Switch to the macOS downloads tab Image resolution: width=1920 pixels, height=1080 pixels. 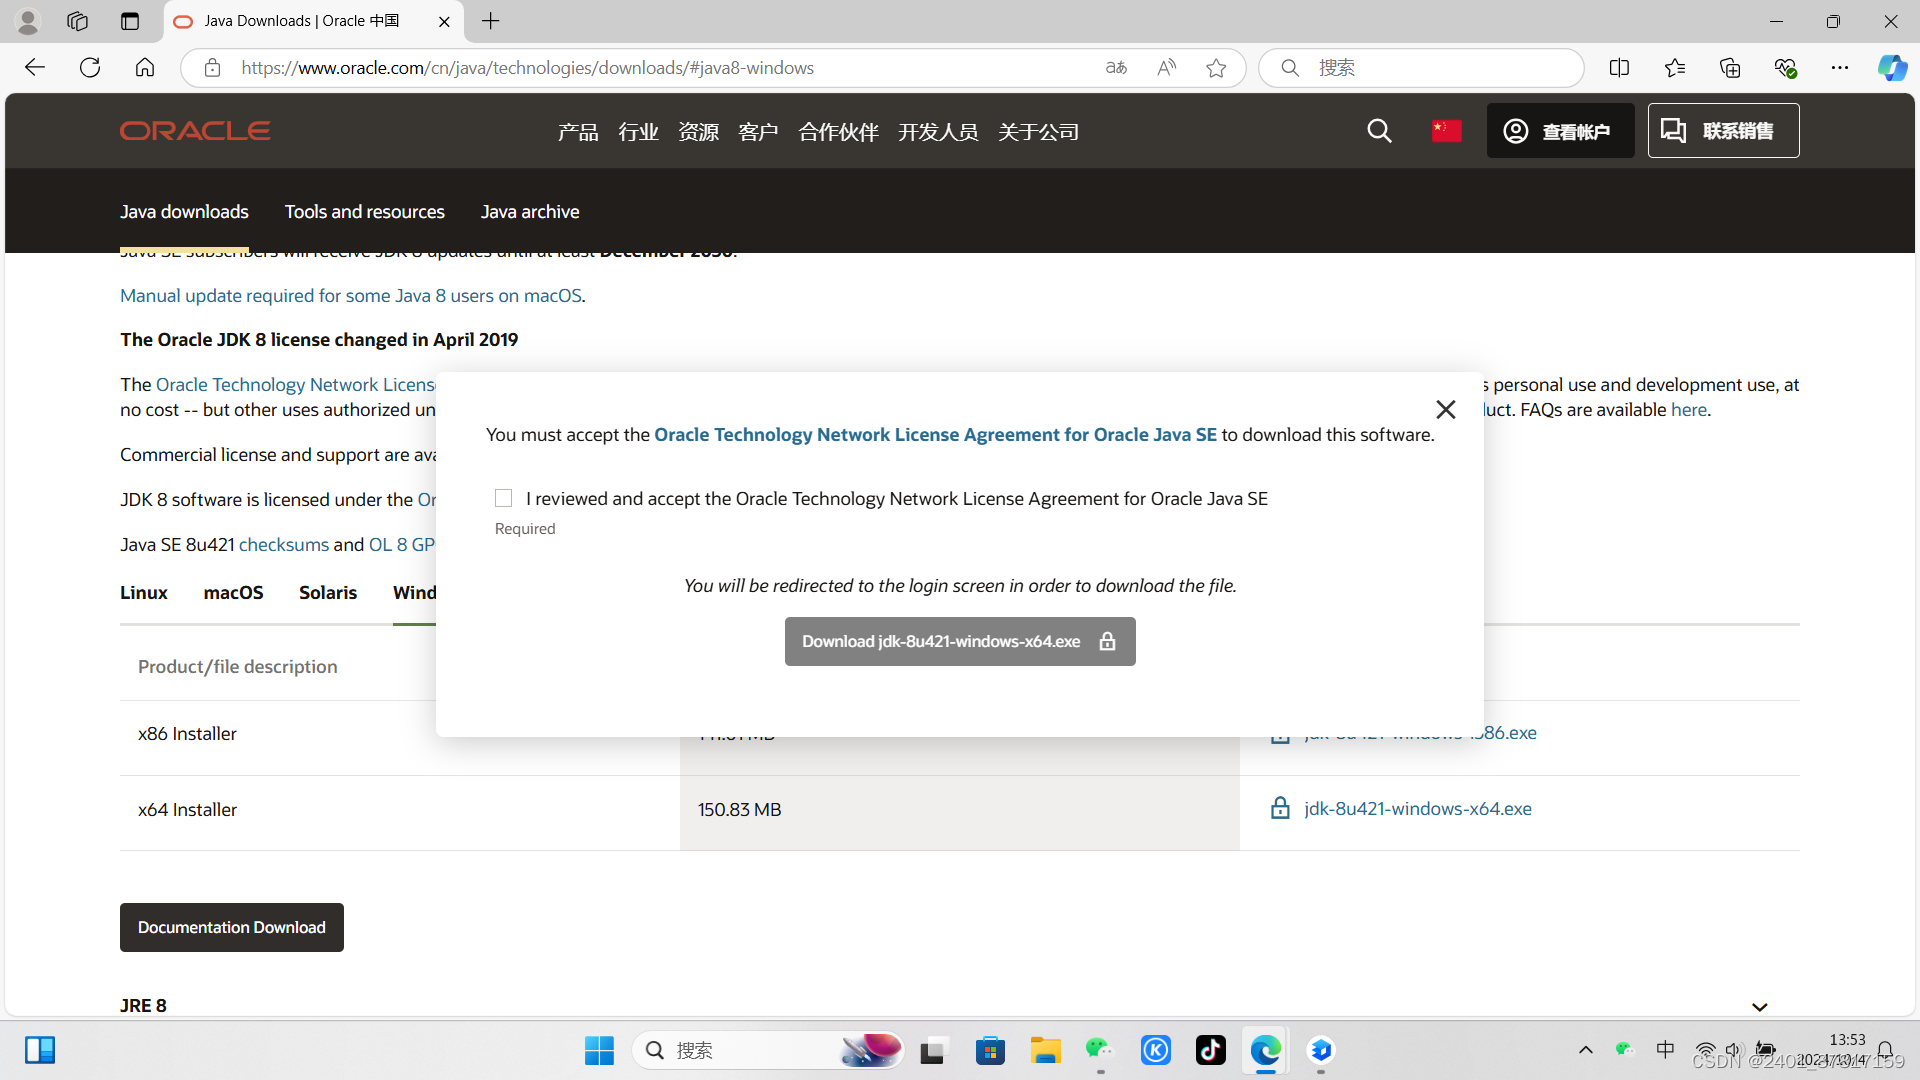[233, 592]
